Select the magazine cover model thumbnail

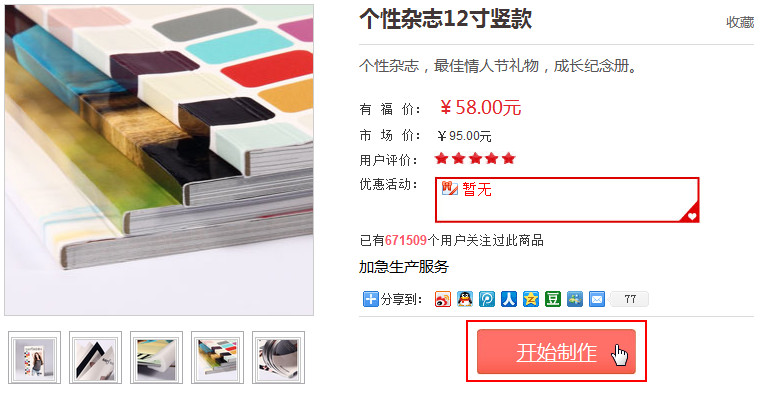(34, 358)
